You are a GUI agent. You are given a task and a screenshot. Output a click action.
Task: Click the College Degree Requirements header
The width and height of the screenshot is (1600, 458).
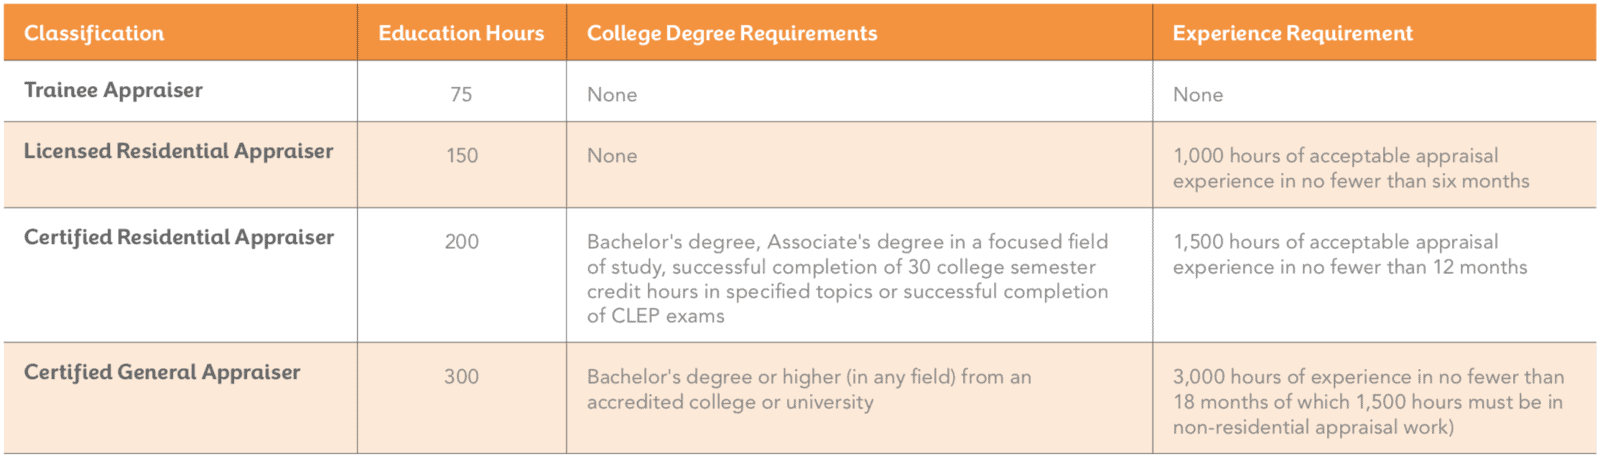[x=732, y=33]
